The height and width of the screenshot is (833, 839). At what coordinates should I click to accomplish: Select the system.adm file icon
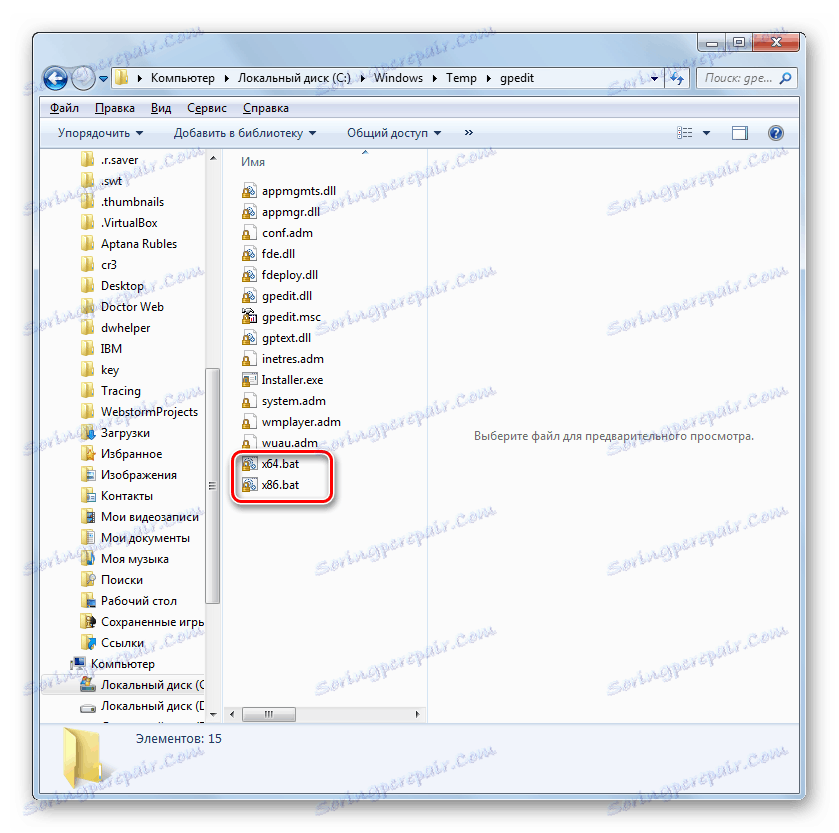248,401
